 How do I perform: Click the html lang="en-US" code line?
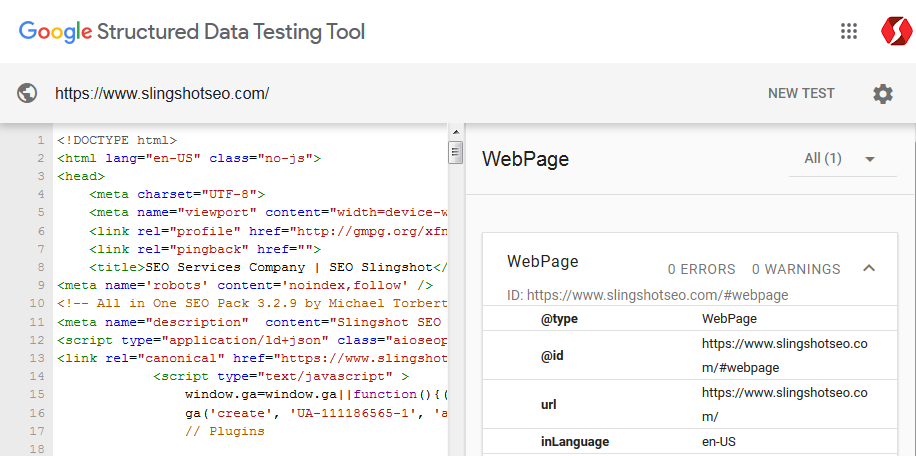pyautogui.click(x=189, y=158)
